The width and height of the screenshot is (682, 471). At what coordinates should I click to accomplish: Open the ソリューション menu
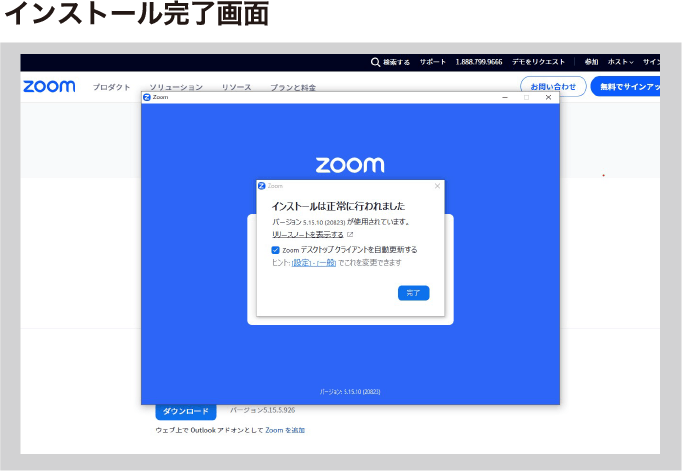point(176,88)
